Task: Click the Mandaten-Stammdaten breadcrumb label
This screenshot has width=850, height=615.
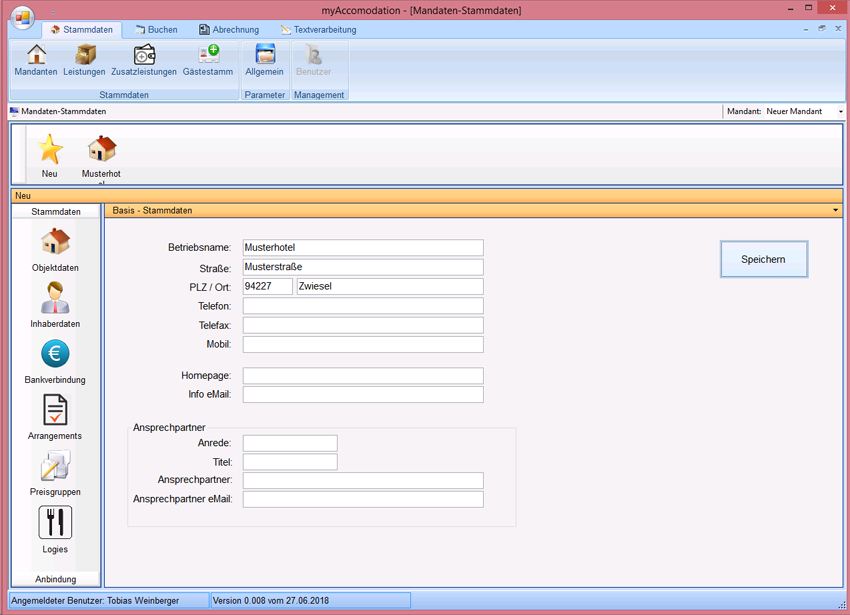Action: coord(63,111)
